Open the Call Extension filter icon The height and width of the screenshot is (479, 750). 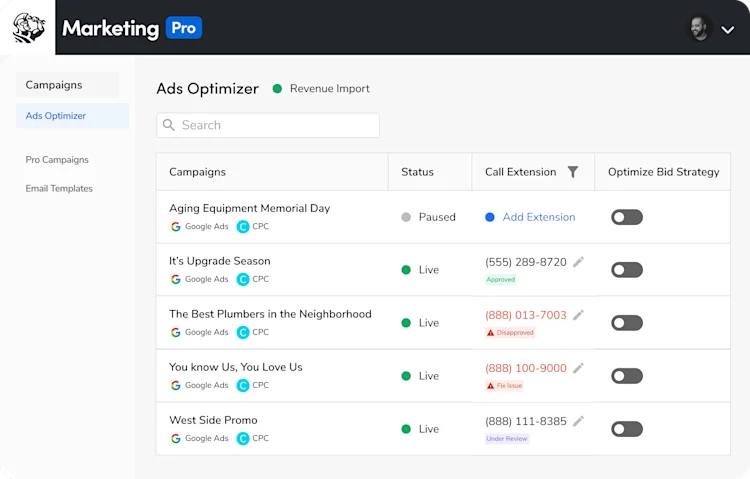(x=573, y=172)
